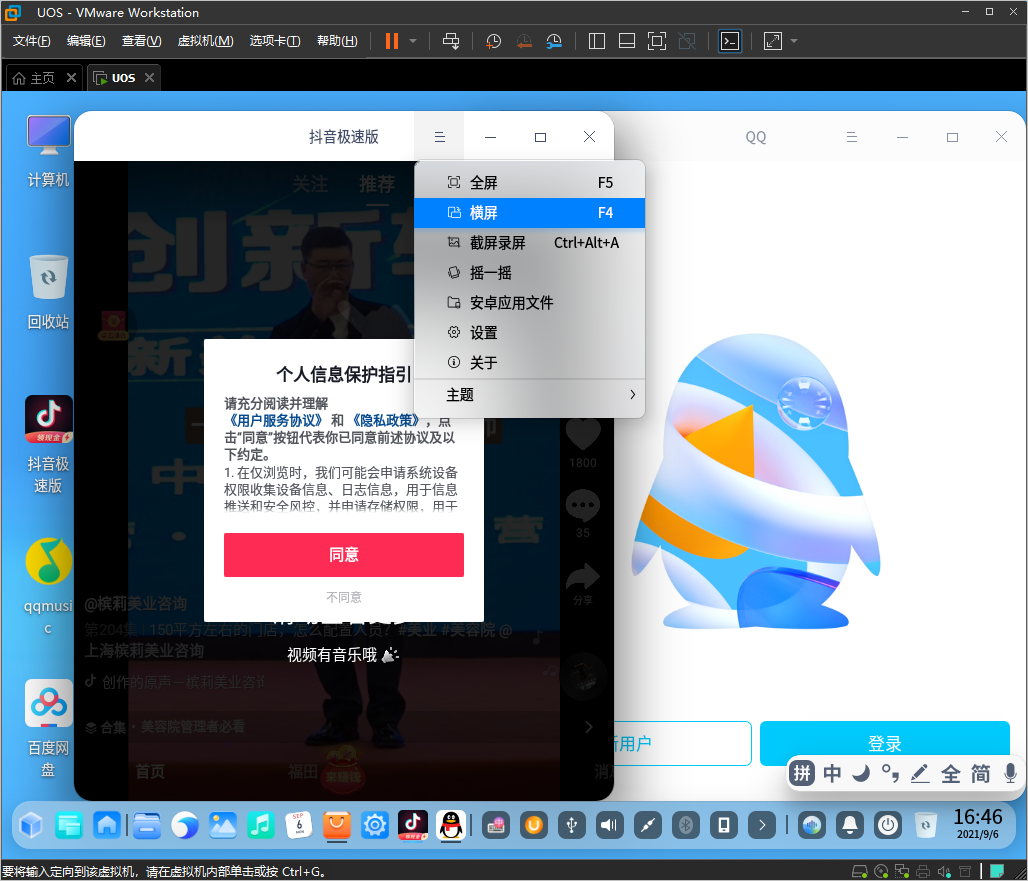Open the 选项卡(T) menu
Screen dimensions: 1028x881
point(275,41)
